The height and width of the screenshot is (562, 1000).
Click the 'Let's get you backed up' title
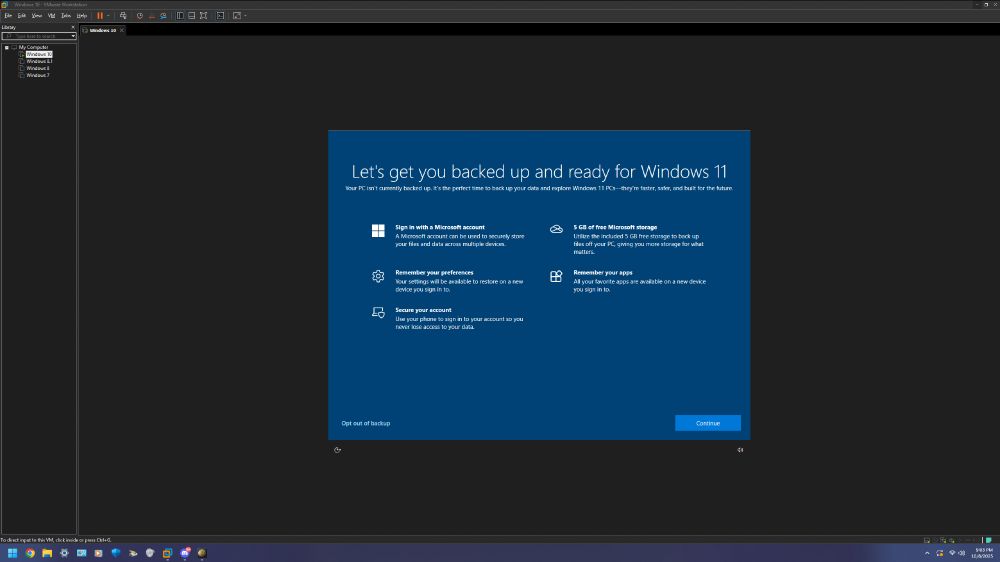tap(539, 172)
